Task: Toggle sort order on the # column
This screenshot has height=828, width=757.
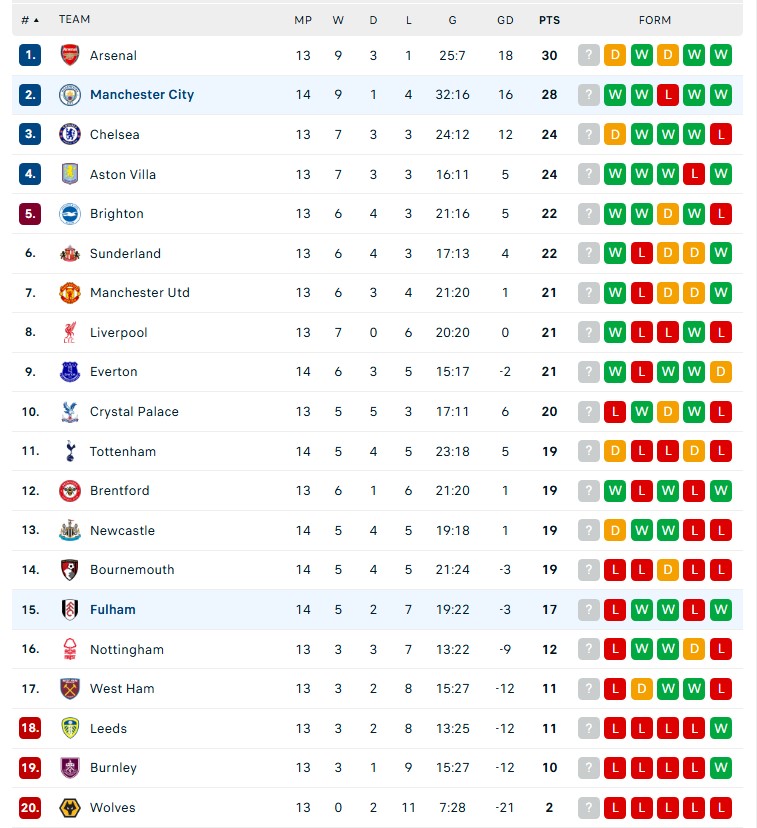Action: click(x=31, y=19)
